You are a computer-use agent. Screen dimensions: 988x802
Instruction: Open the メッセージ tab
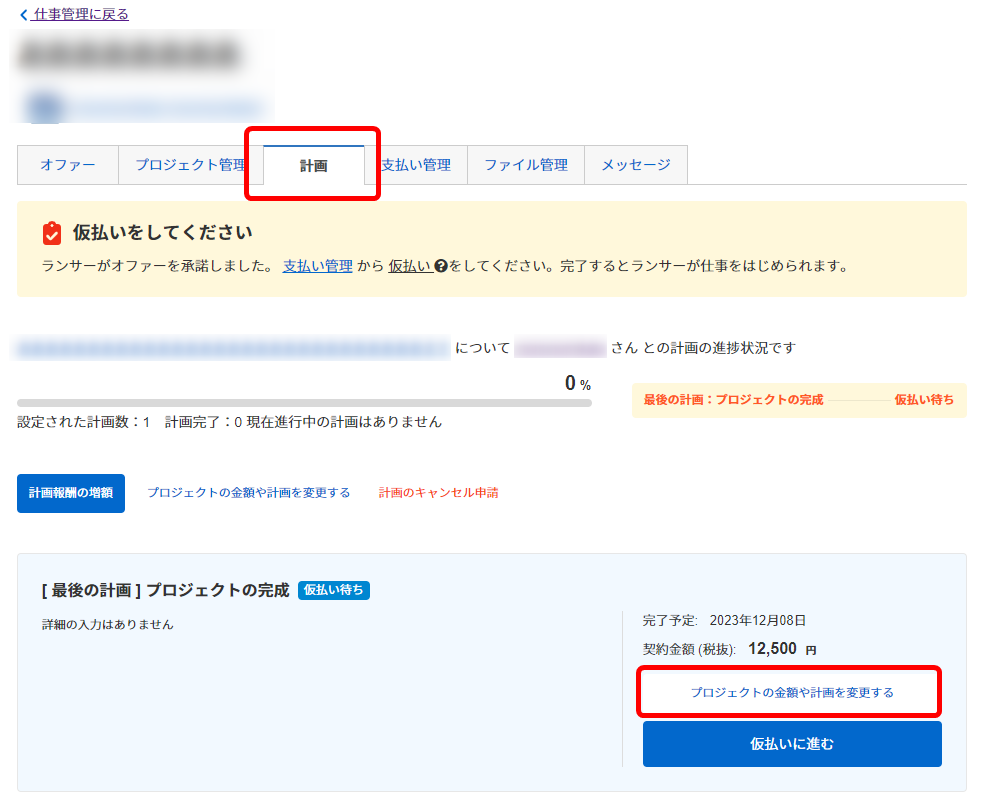[636, 165]
